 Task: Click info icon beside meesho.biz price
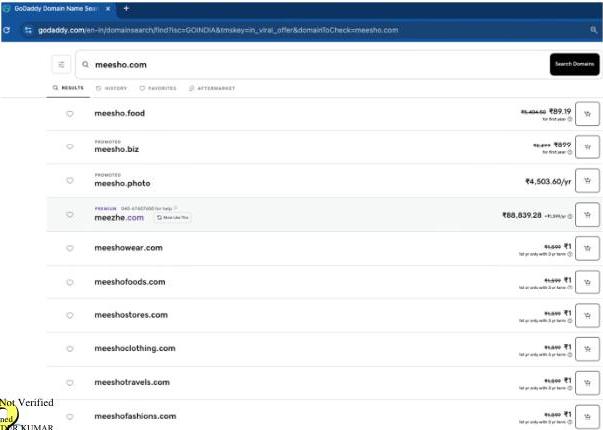pyautogui.click(x=570, y=152)
